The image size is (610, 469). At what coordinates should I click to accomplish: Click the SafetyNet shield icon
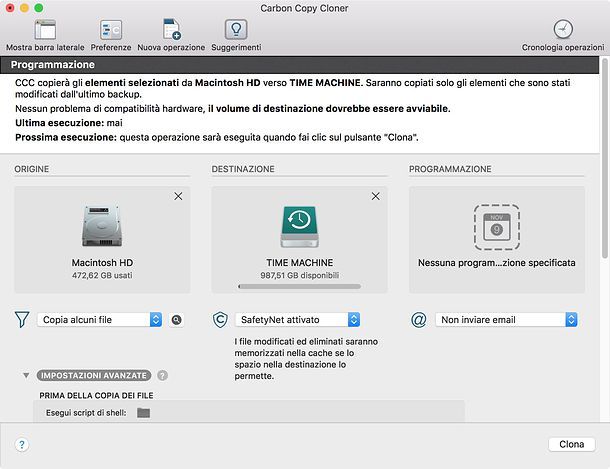tap(220, 320)
